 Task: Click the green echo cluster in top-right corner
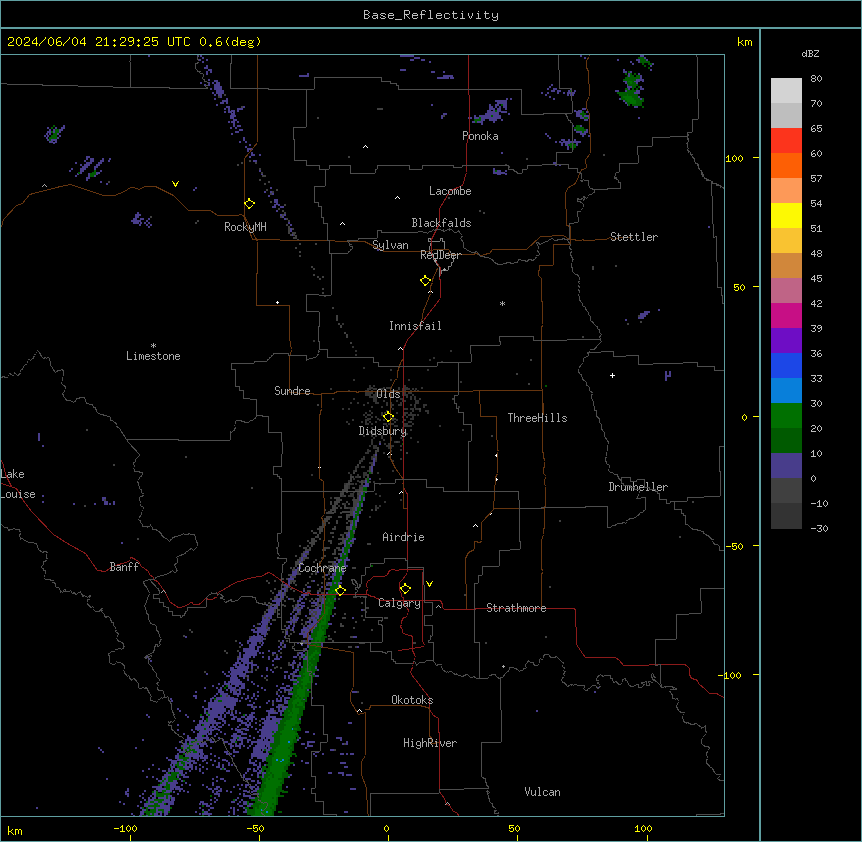pos(631,88)
